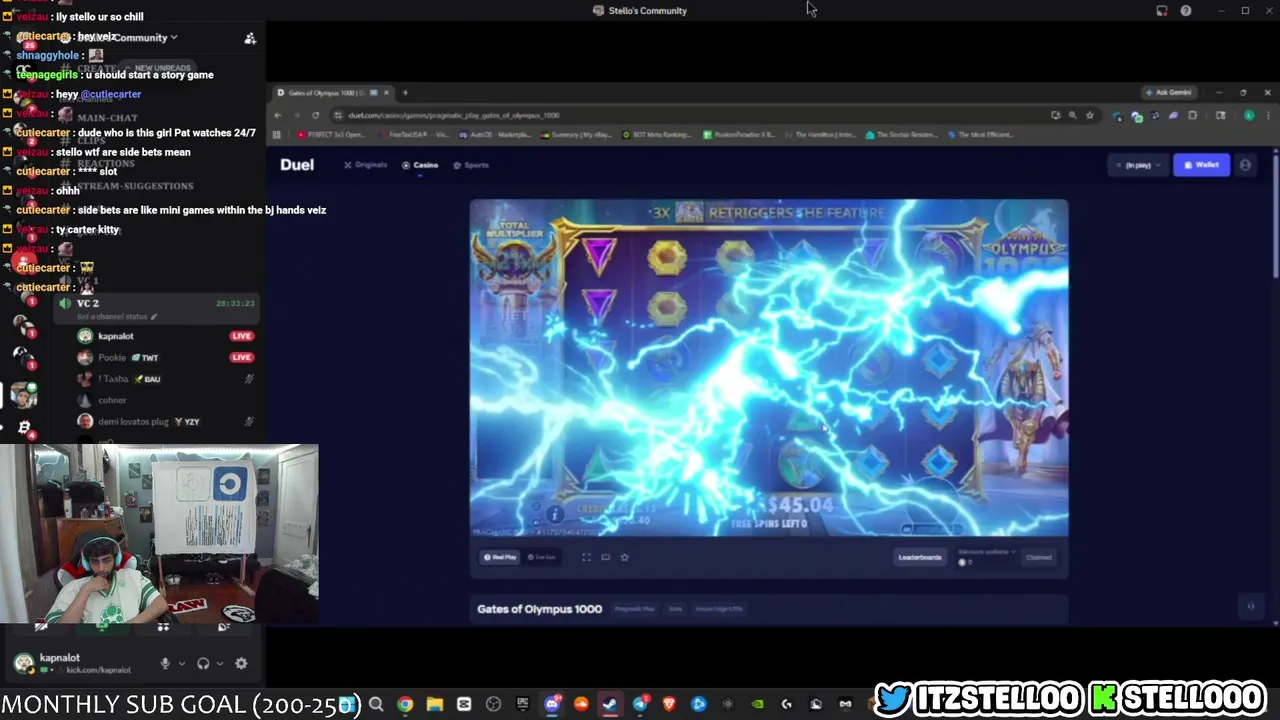Viewport: 1280px width, 720px height.
Task: Open Windows taskbar search
Action: (376, 704)
